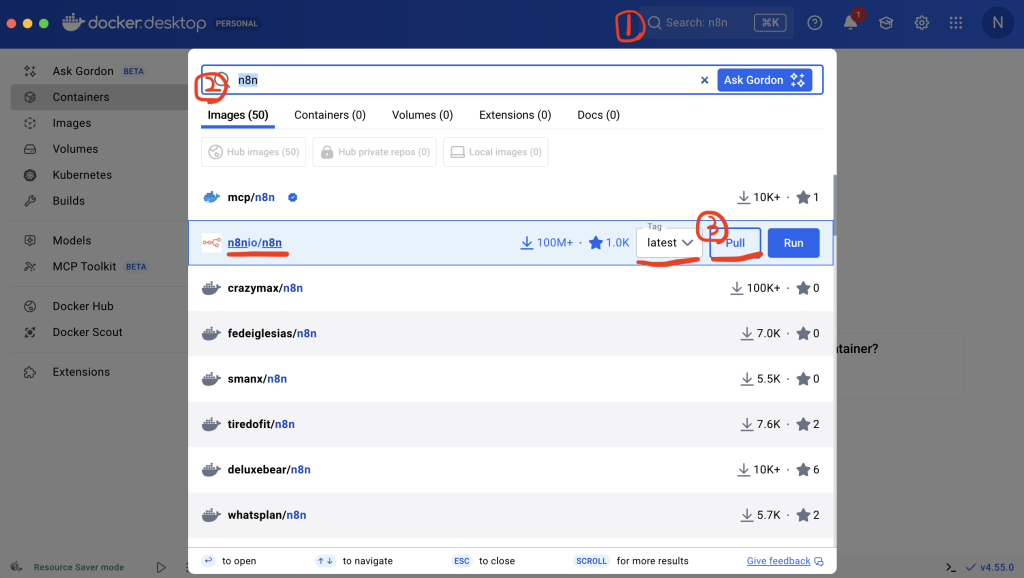
Task: Toggle the Hub private repos filter
Action: pyautogui.click(x=374, y=152)
